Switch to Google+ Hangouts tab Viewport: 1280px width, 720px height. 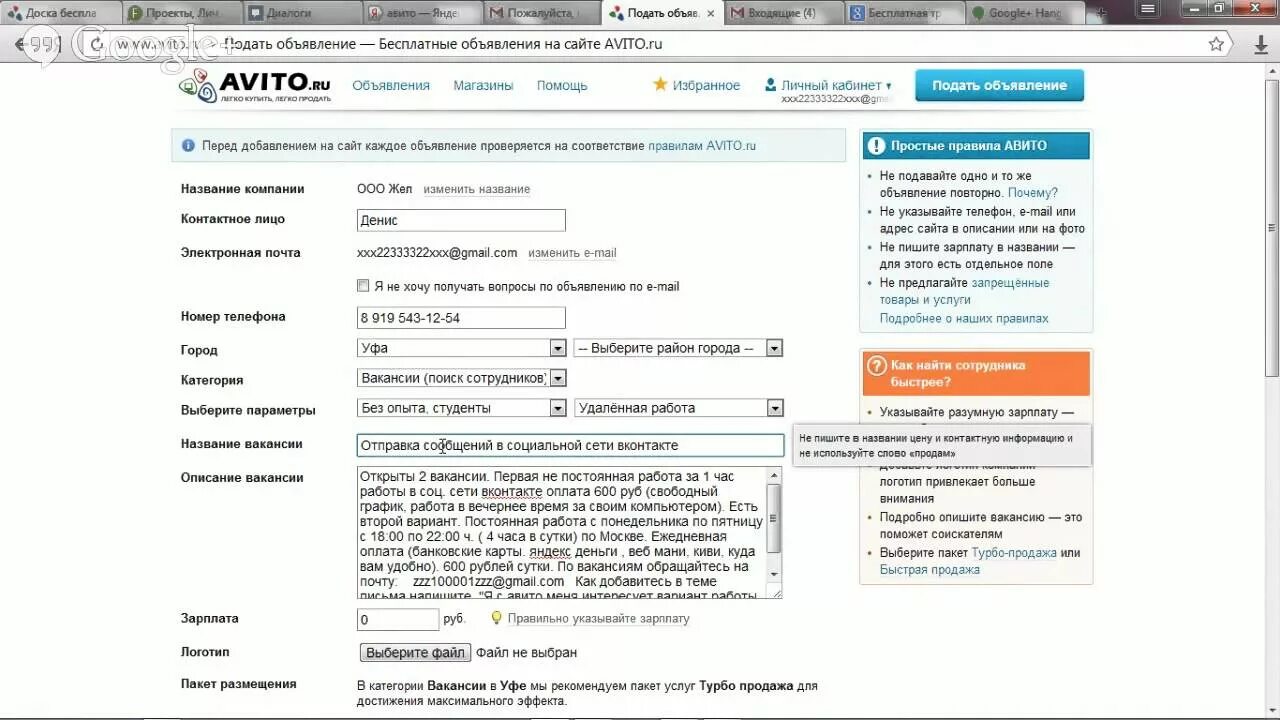click(x=1026, y=13)
